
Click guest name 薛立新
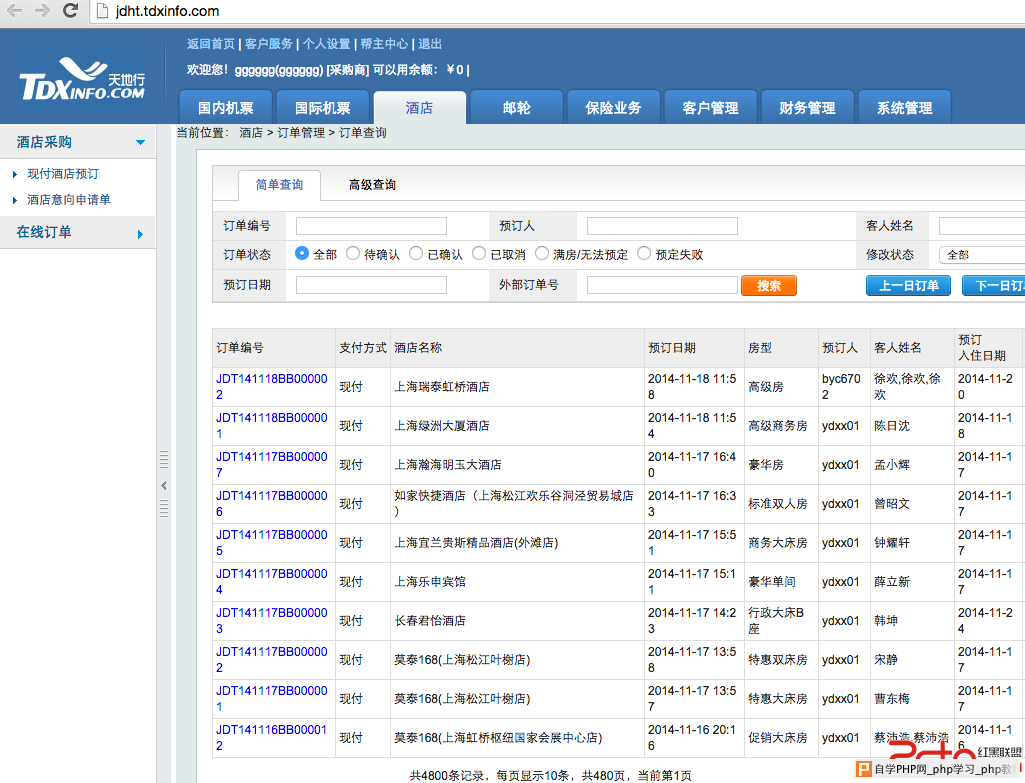click(892, 582)
